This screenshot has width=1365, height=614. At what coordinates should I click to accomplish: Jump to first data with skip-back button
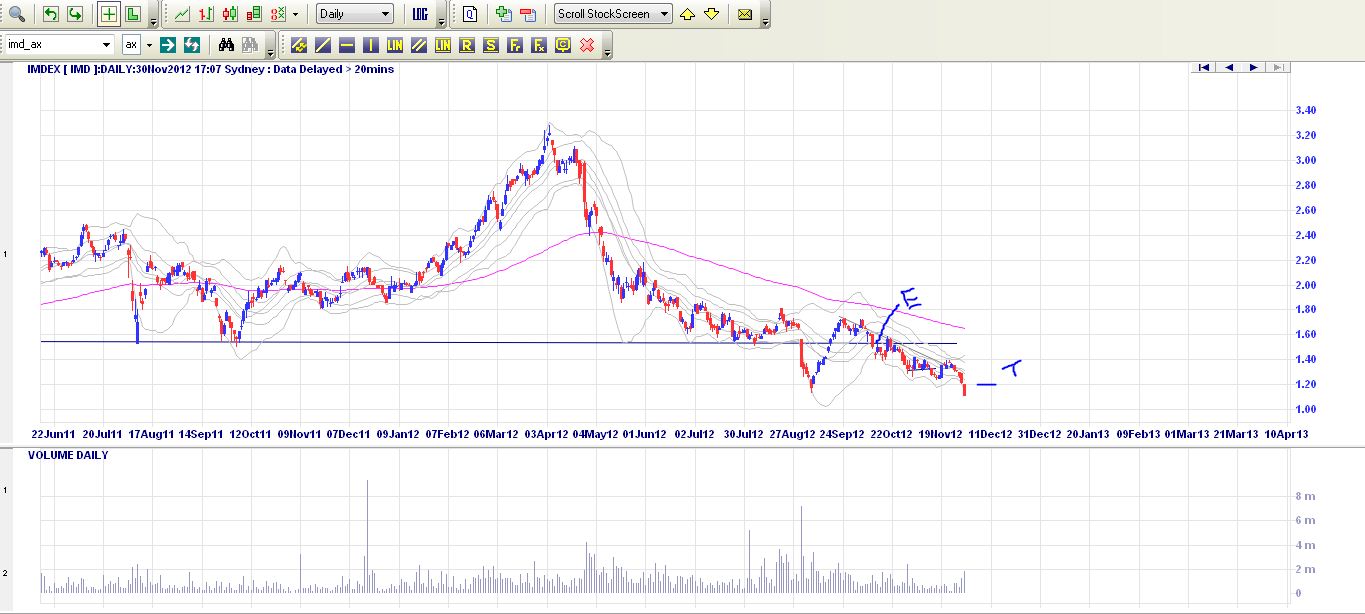[1204, 67]
